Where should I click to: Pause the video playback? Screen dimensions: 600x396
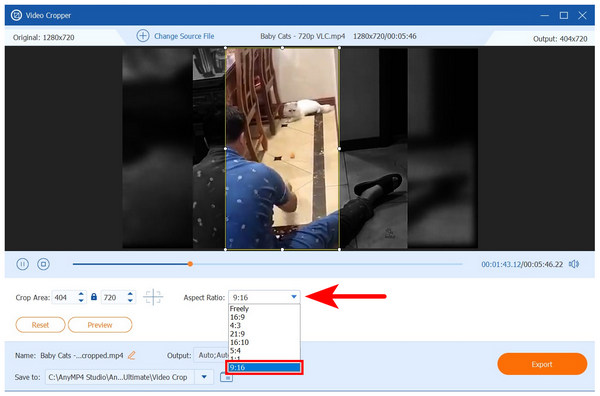click(23, 264)
